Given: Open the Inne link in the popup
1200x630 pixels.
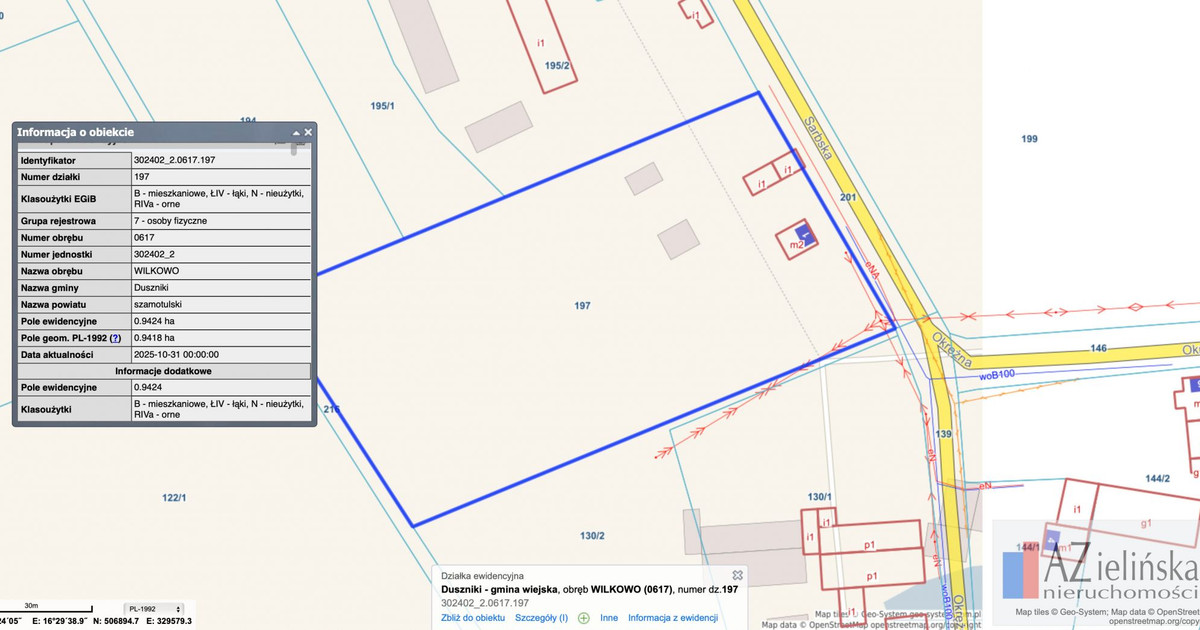Looking at the screenshot, I should click(609, 618).
